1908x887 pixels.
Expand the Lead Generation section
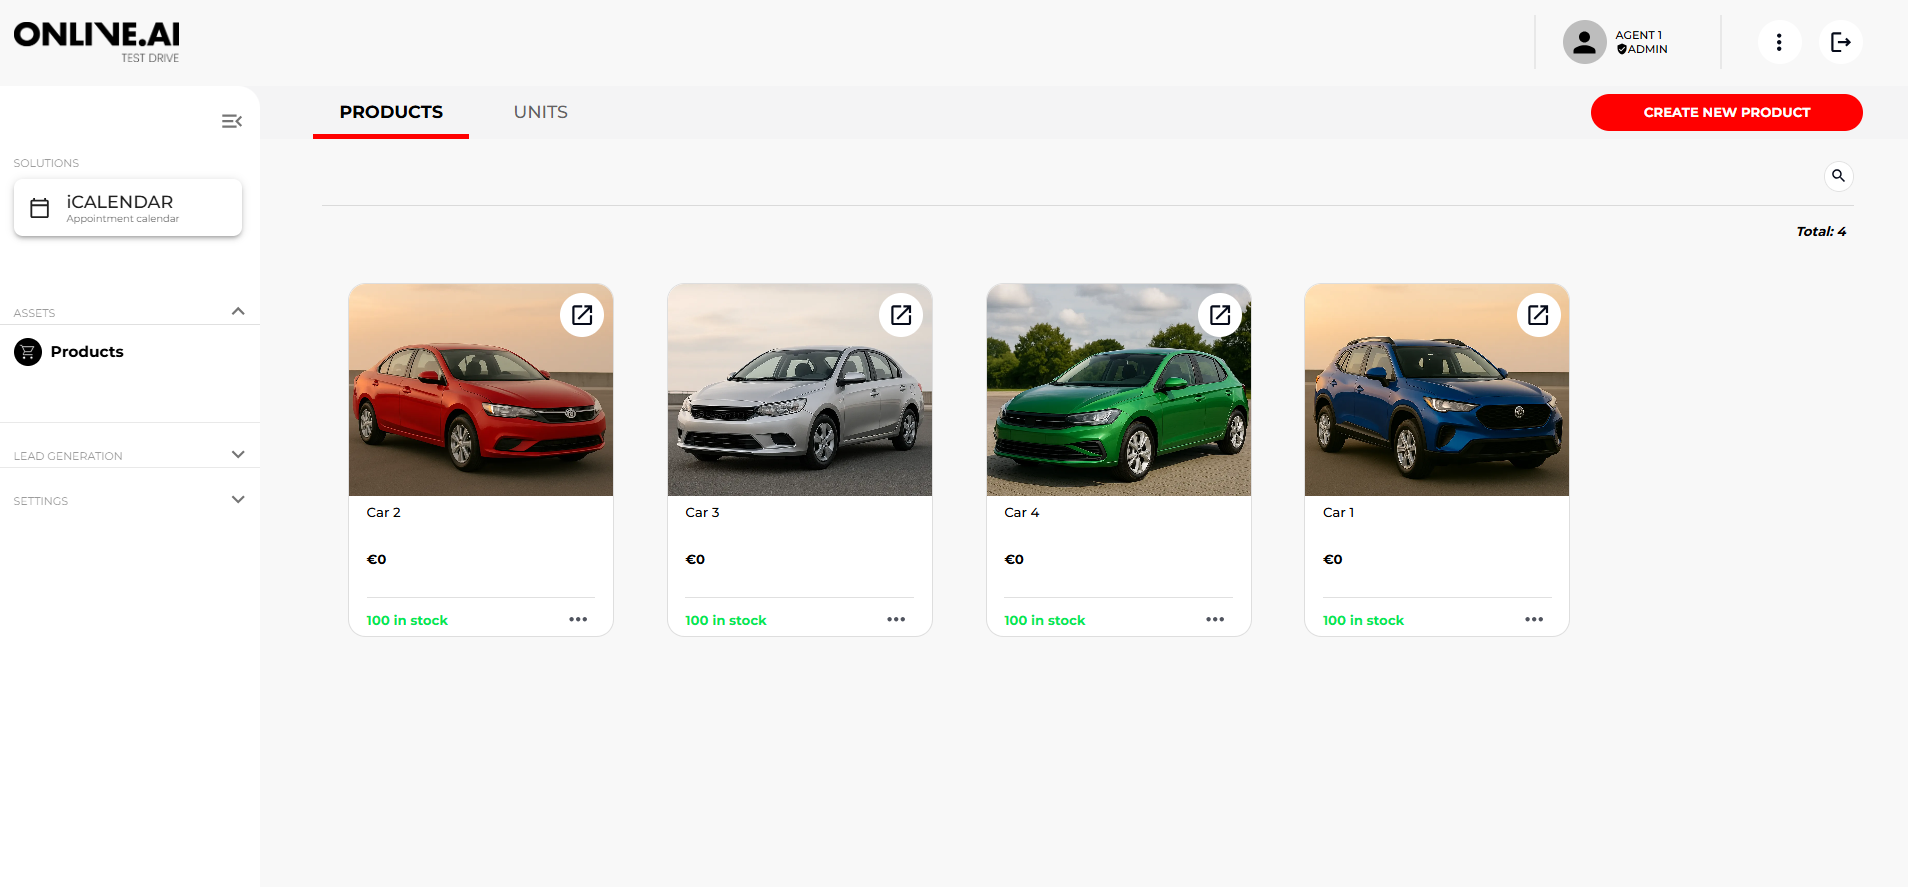tap(238, 455)
